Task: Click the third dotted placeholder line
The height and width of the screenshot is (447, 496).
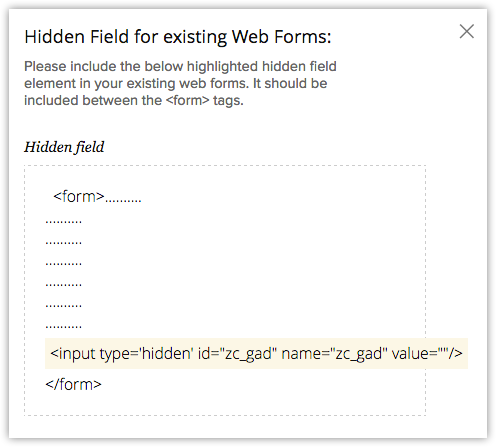Action: (63, 264)
